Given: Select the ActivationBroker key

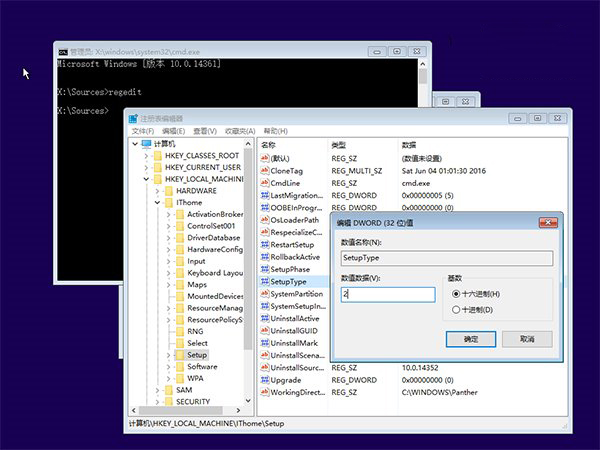Looking at the screenshot, I should pyautogui.click(x=215, y=214).
